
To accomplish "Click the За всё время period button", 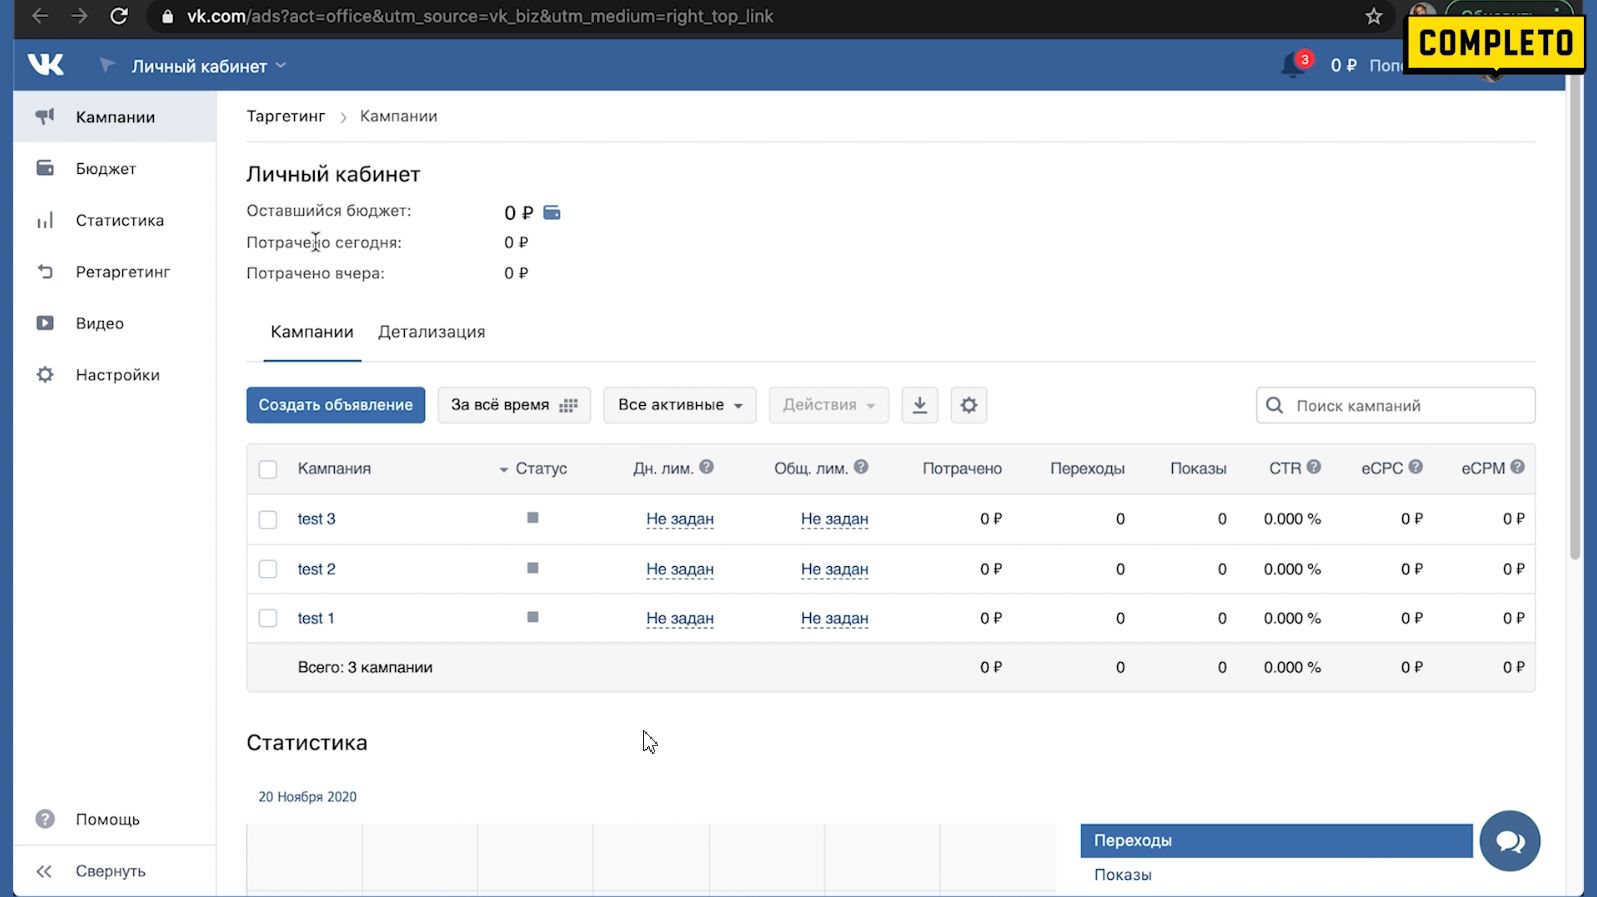I will pos(514,405).
